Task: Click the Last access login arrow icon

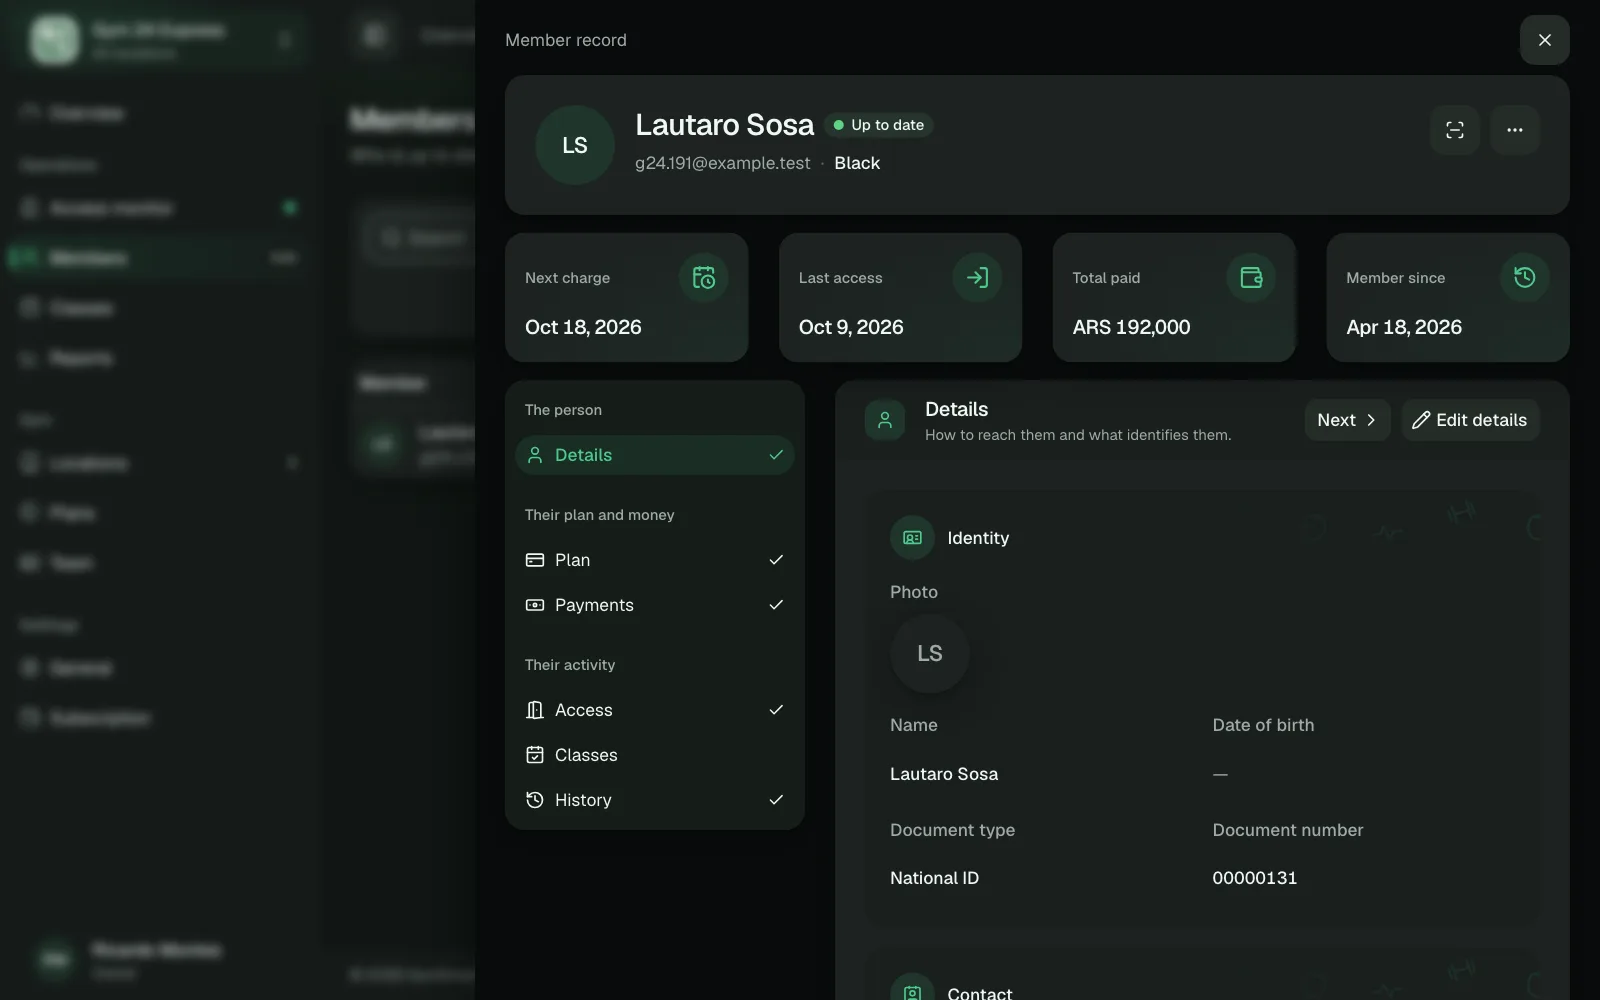Action: pyautogui.click(x=977, y=278)
